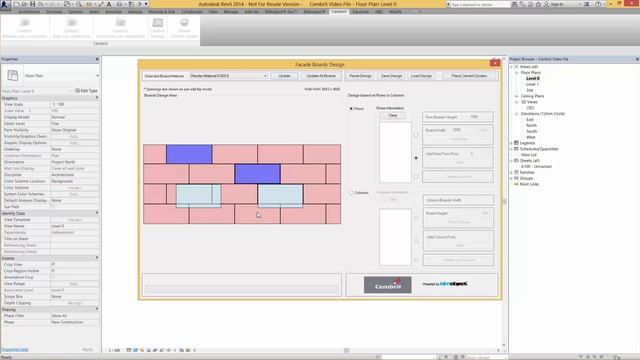Click the second-row blue board panel
This screenshot has height=360, width=640.
tap(258, 173)
